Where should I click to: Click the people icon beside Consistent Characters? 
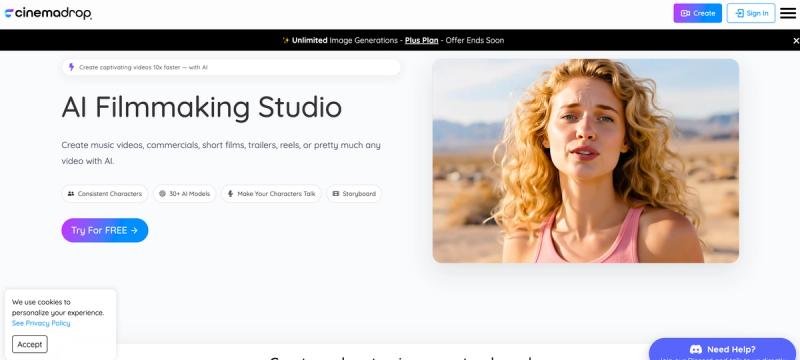[71, 194]
